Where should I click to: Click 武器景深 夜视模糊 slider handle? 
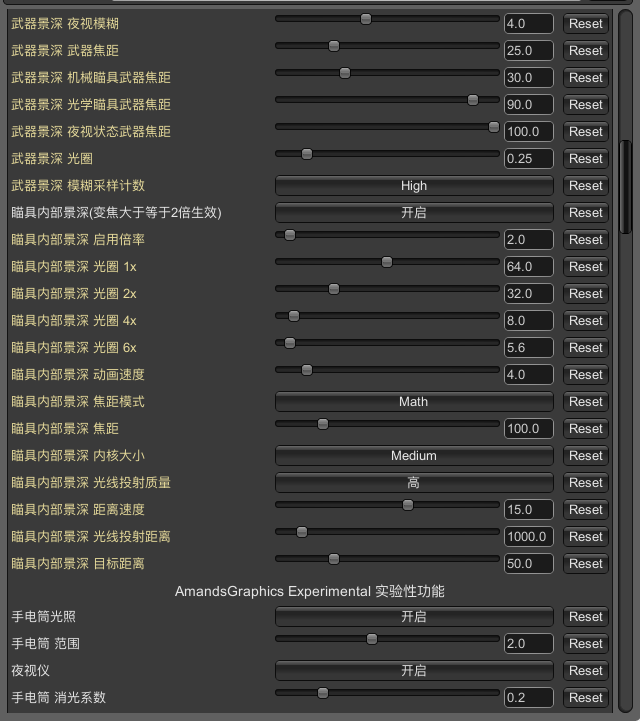[366, 19]
